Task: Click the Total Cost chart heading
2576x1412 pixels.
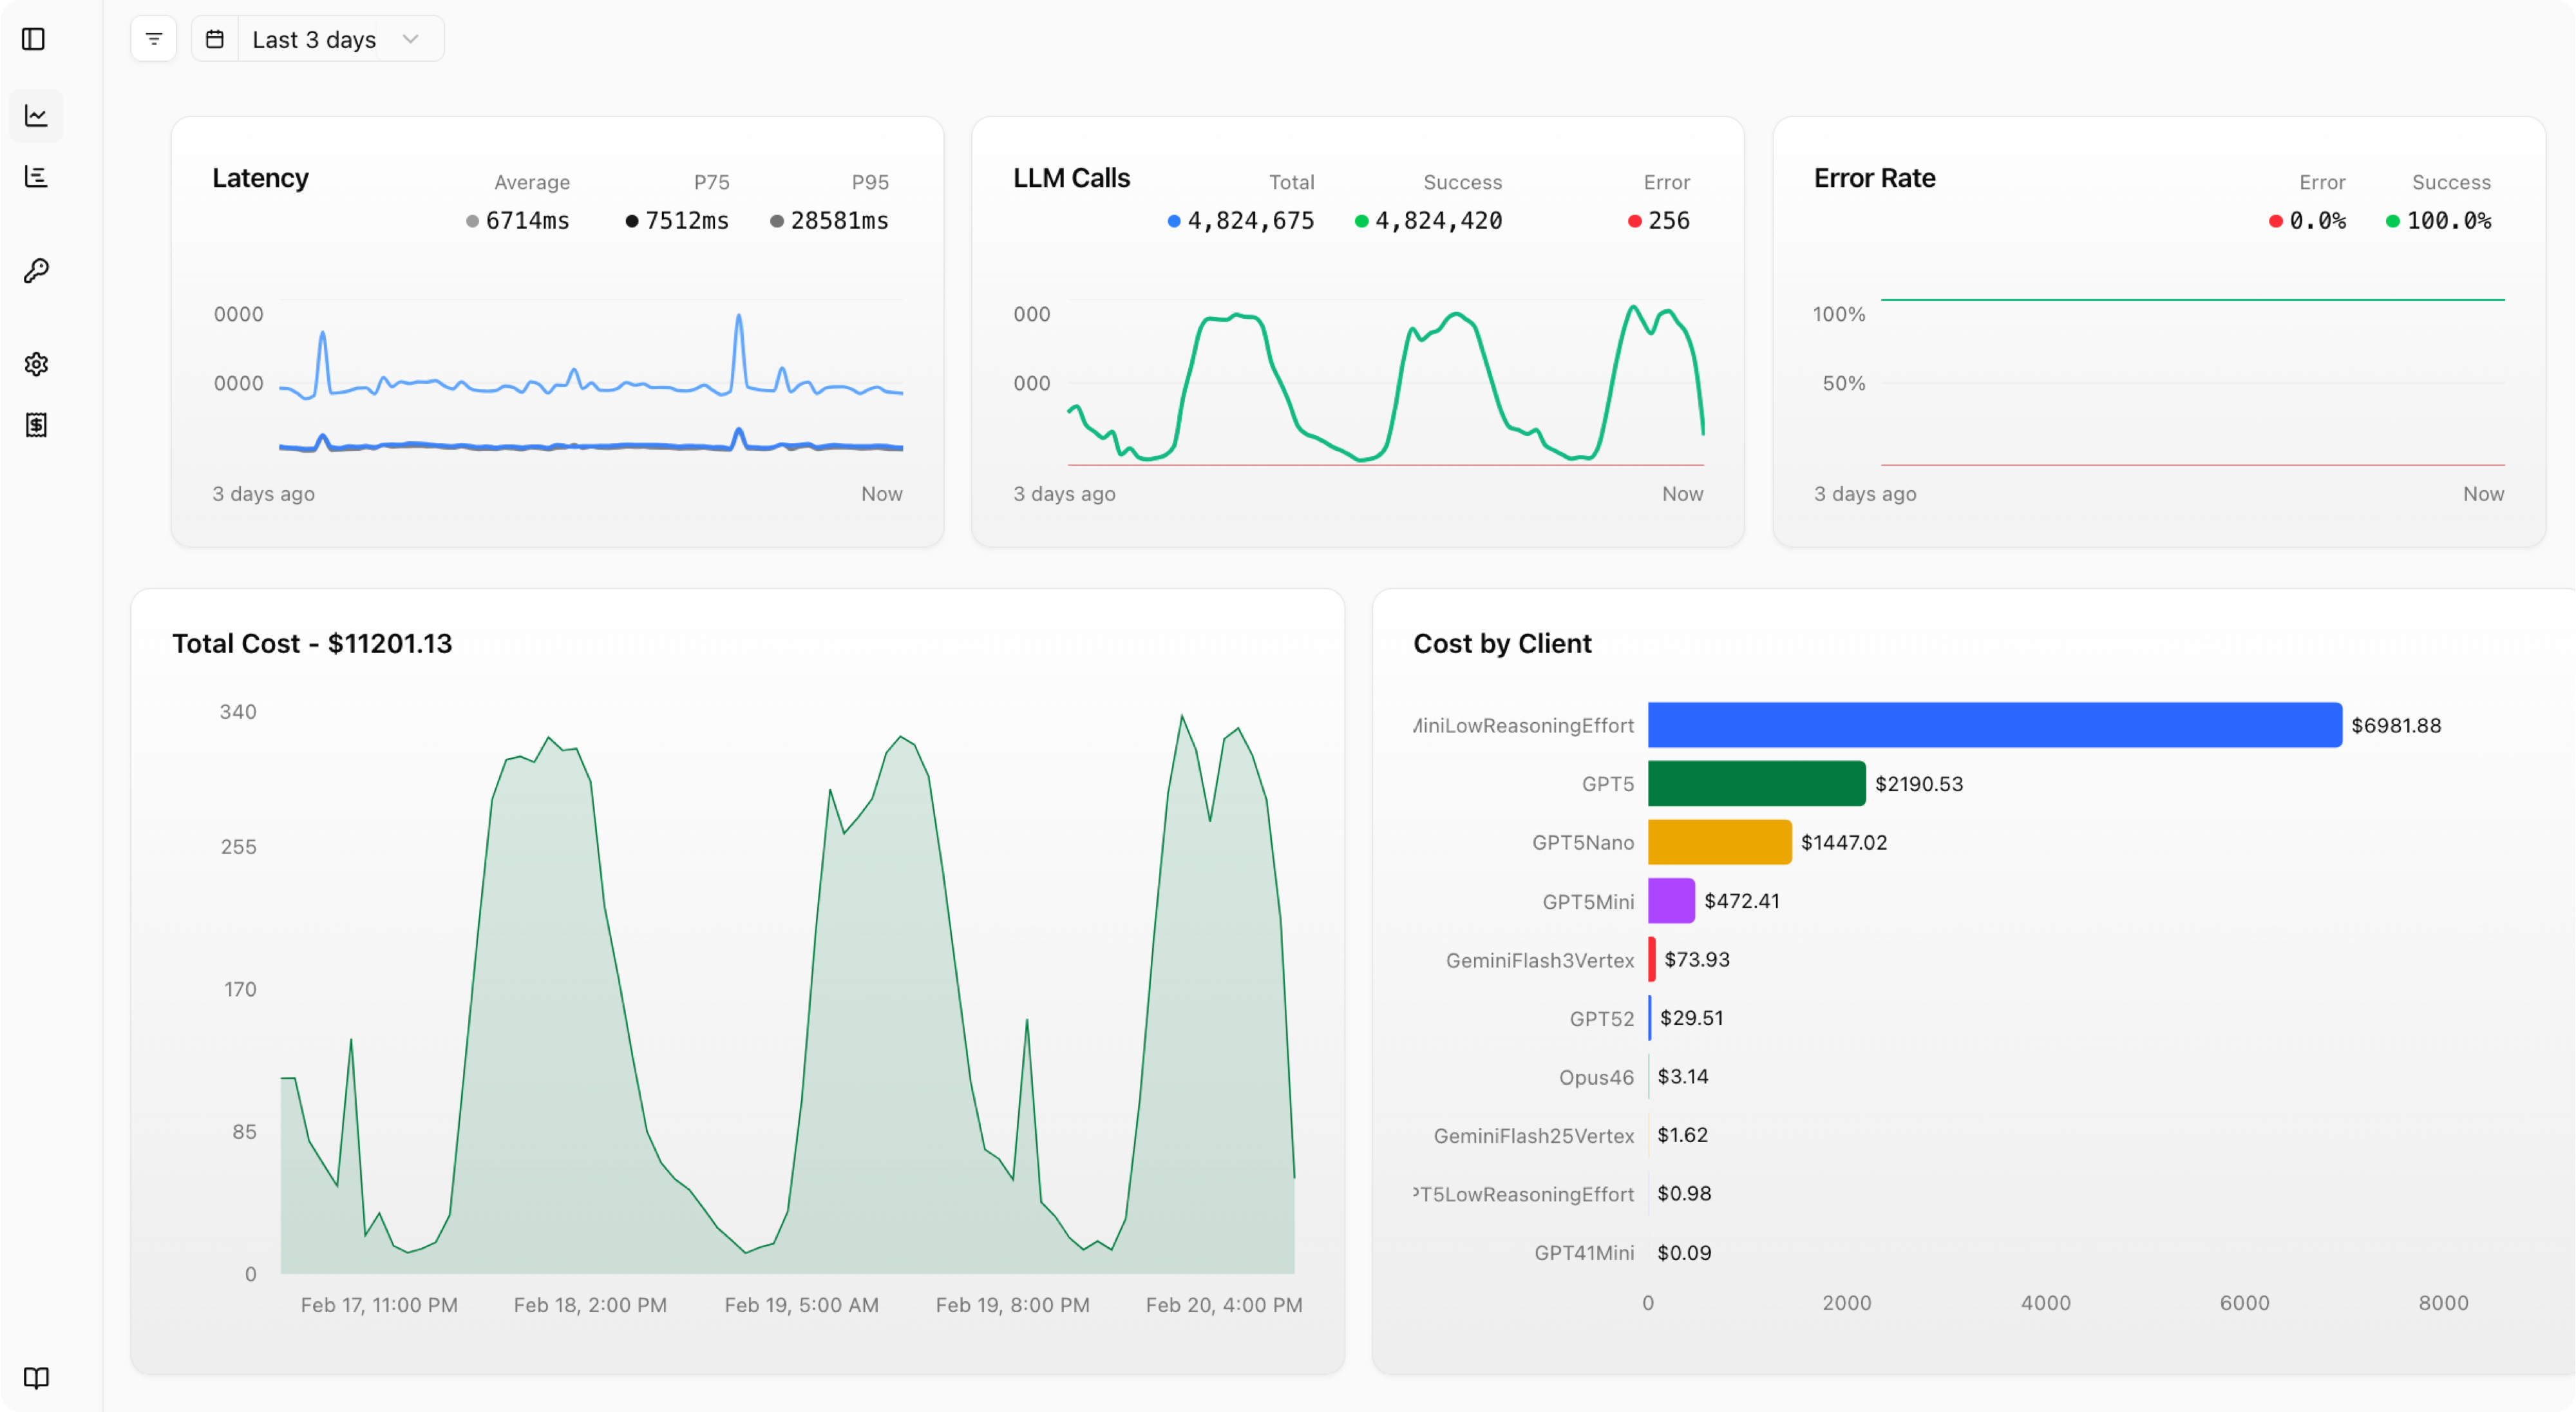Action: point(312,643)
